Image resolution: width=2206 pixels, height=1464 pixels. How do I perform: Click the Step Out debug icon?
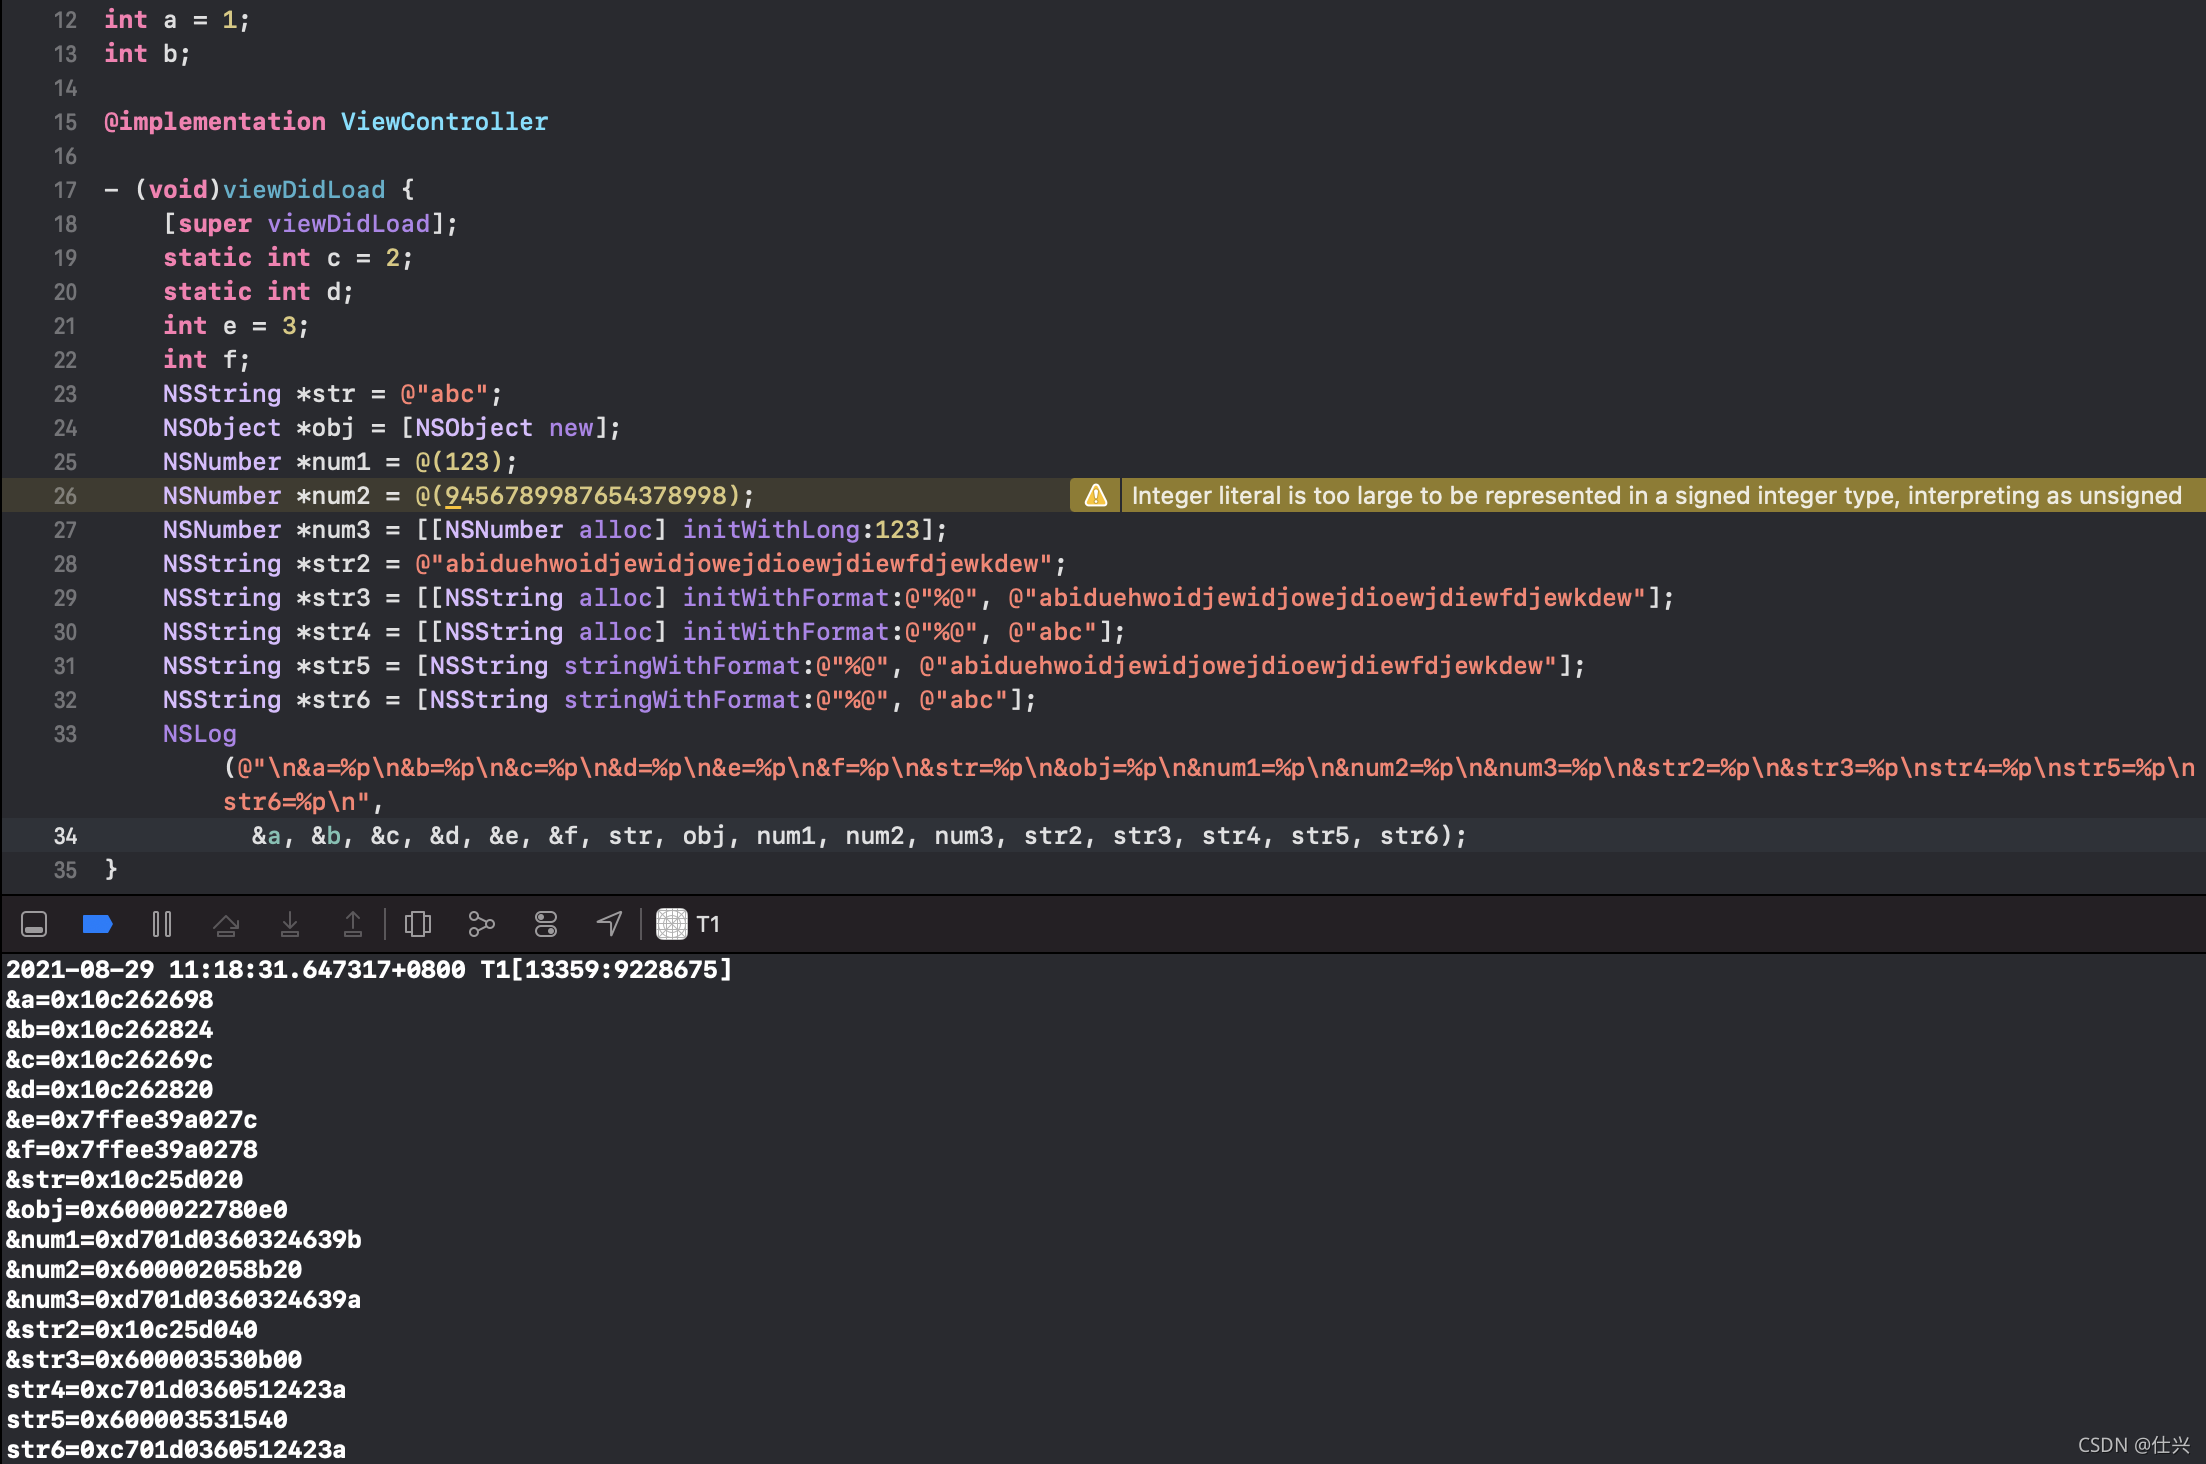[x=353, y=924]
